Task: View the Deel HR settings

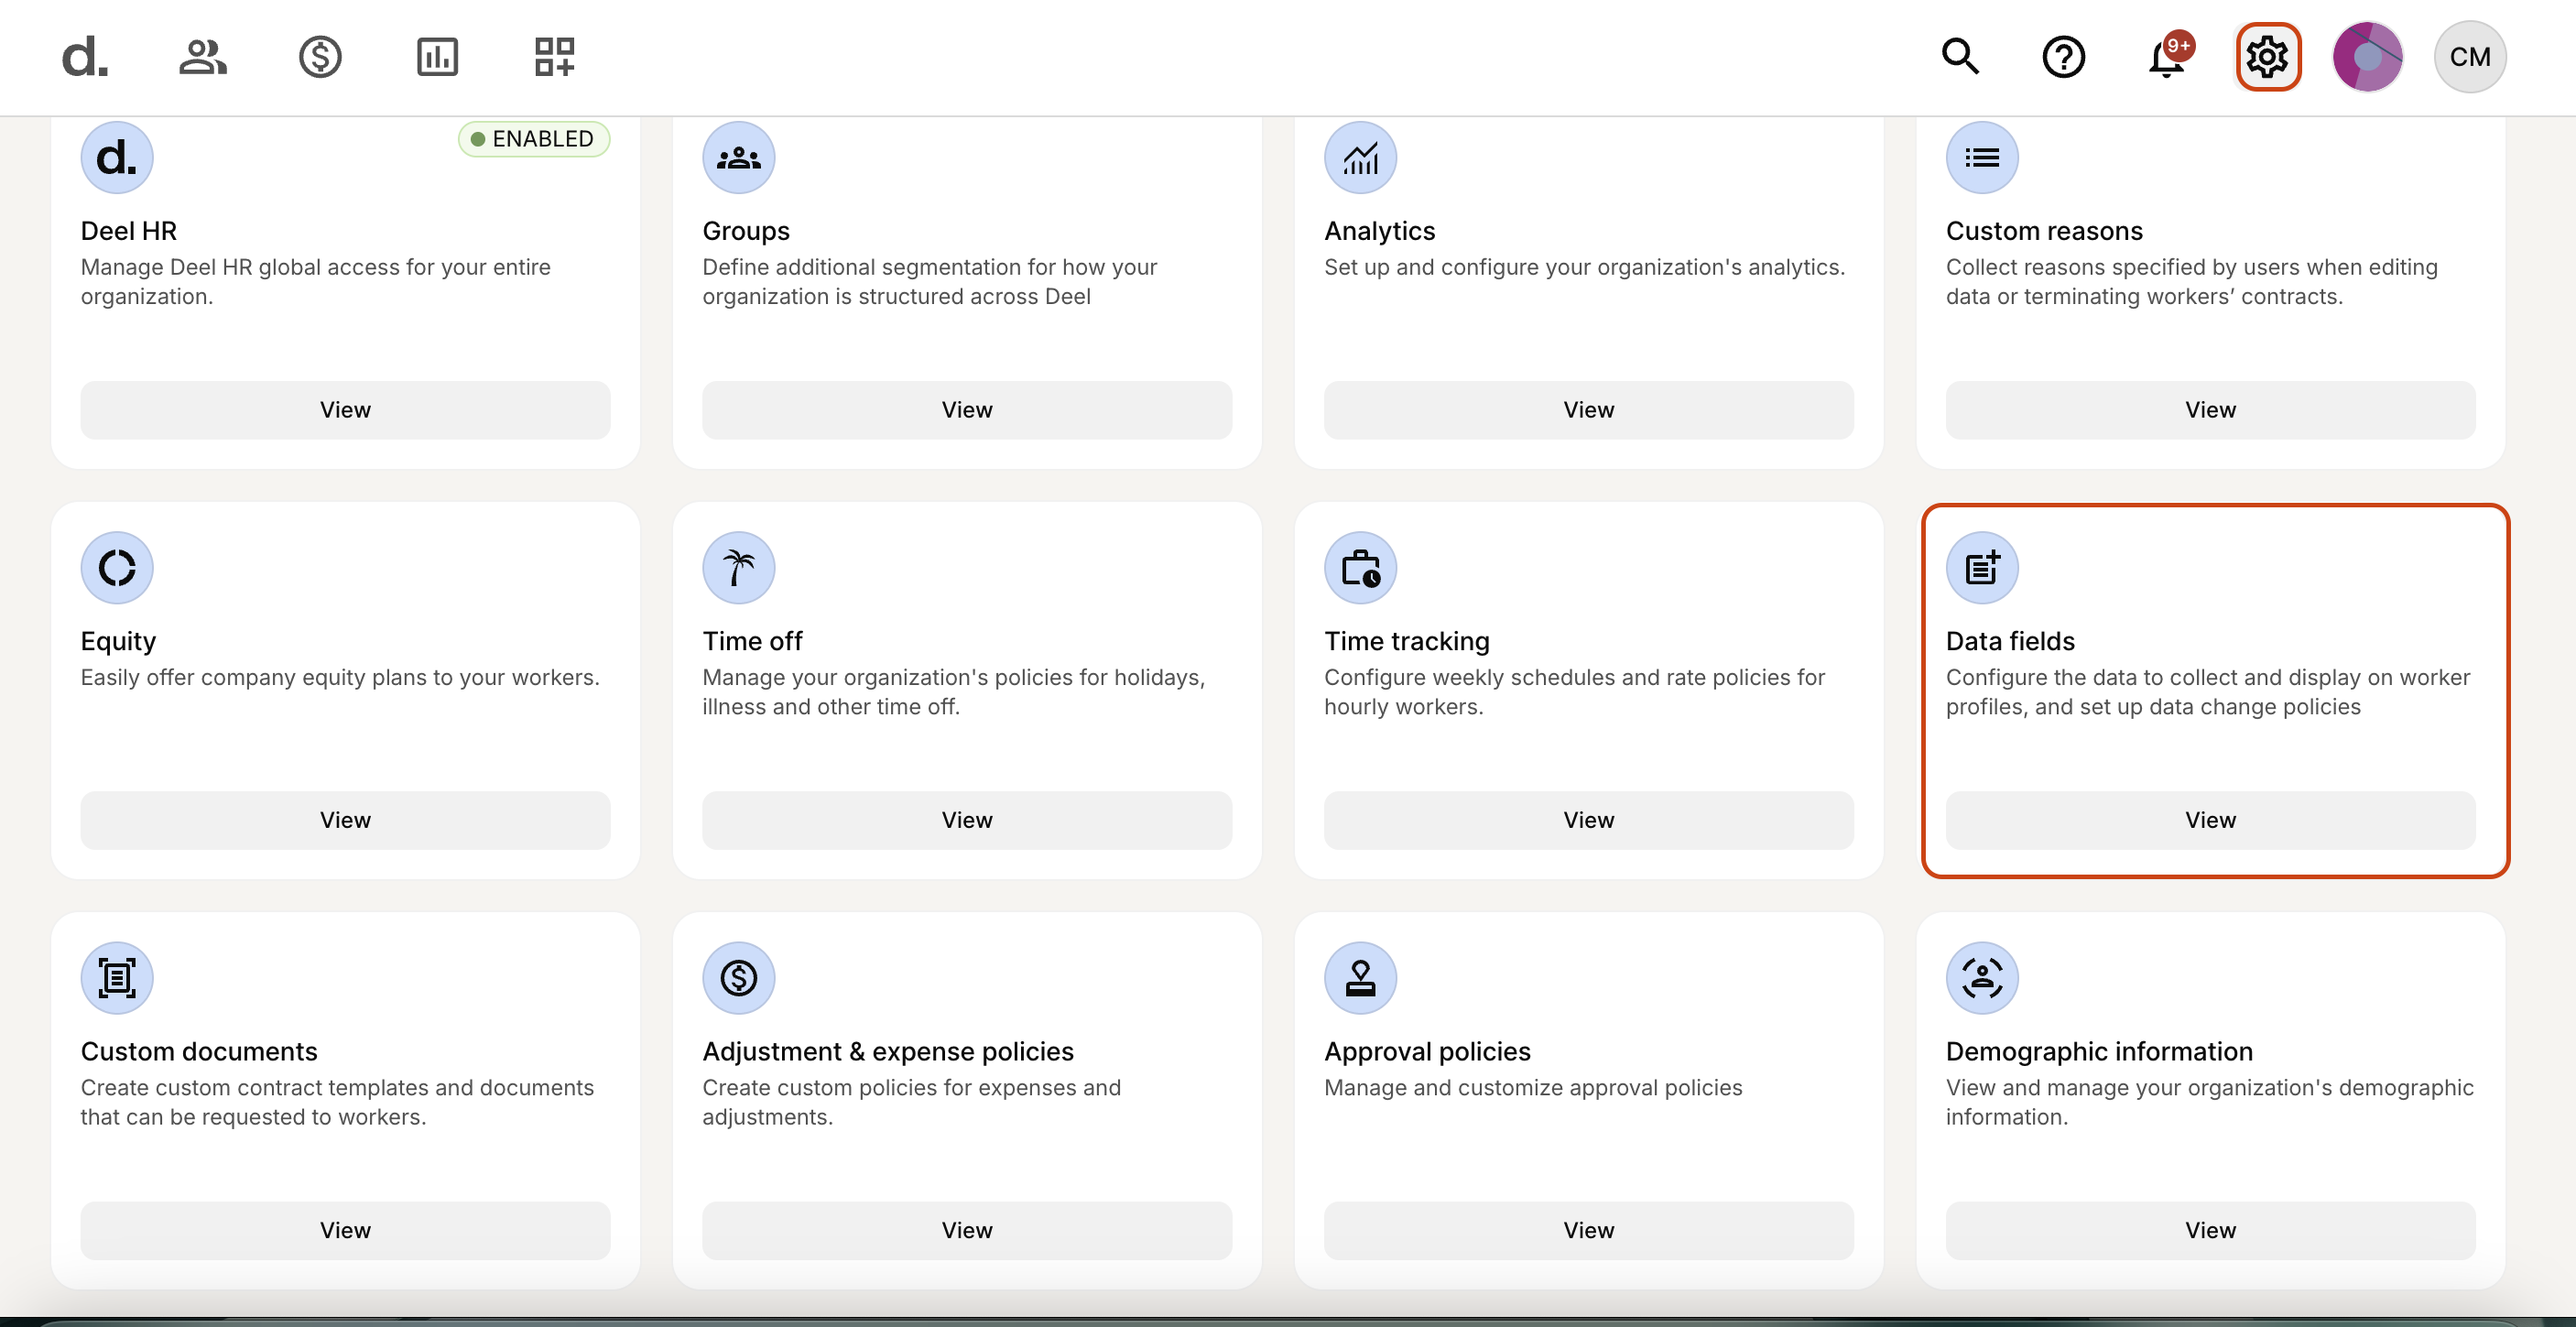Action: point(345,410)
